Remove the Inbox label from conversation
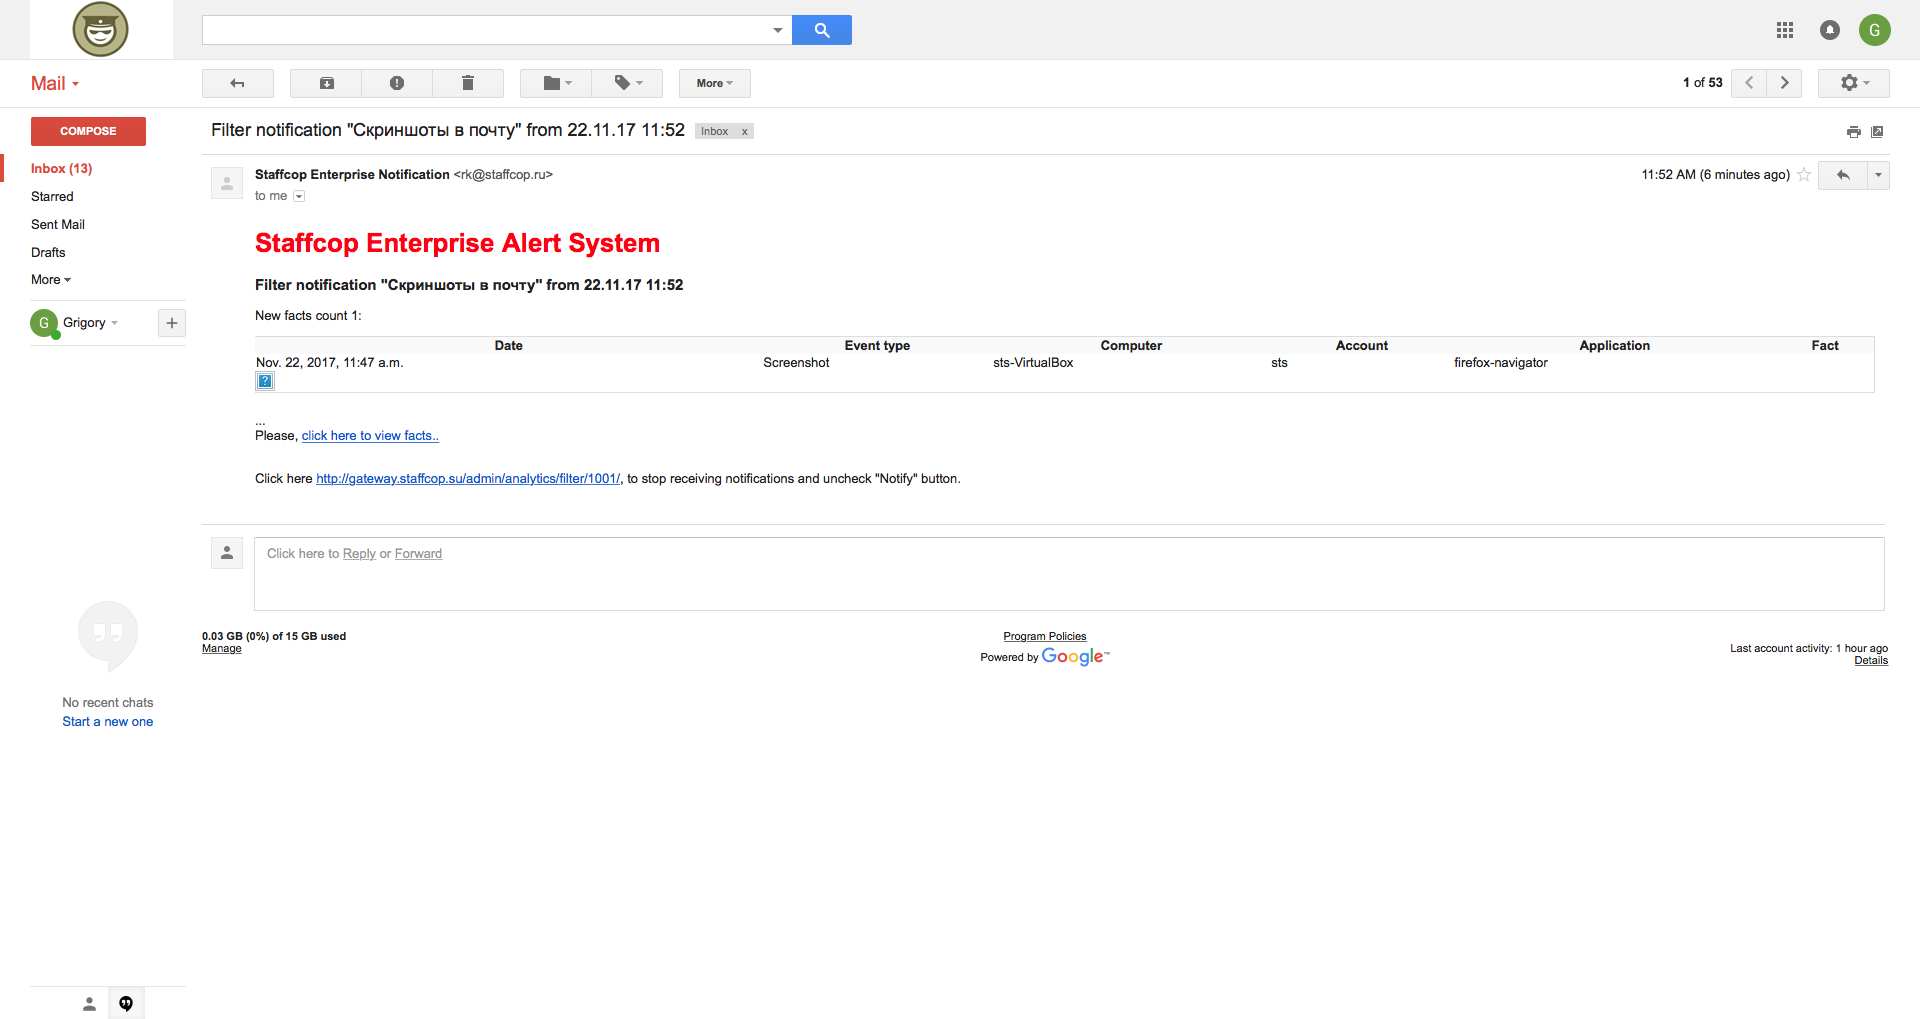This screenshot has width=1920, height=1019. 744,132
